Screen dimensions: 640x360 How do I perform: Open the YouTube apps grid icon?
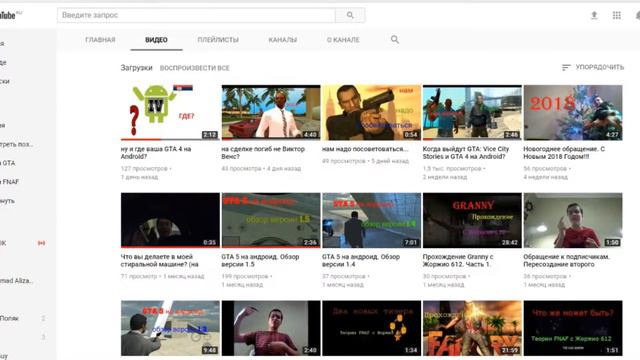(x=616, y=16)
